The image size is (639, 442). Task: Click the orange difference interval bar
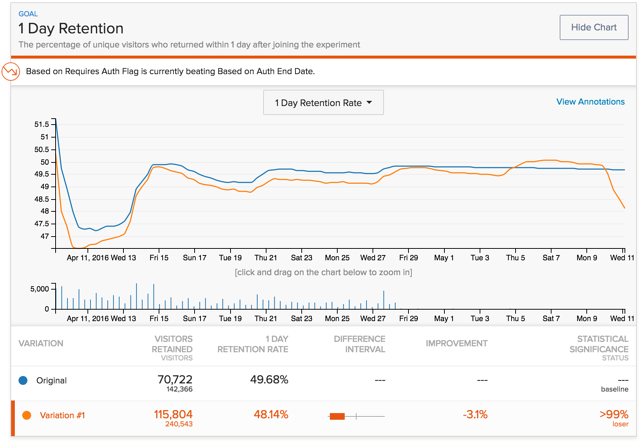point(338,415)
